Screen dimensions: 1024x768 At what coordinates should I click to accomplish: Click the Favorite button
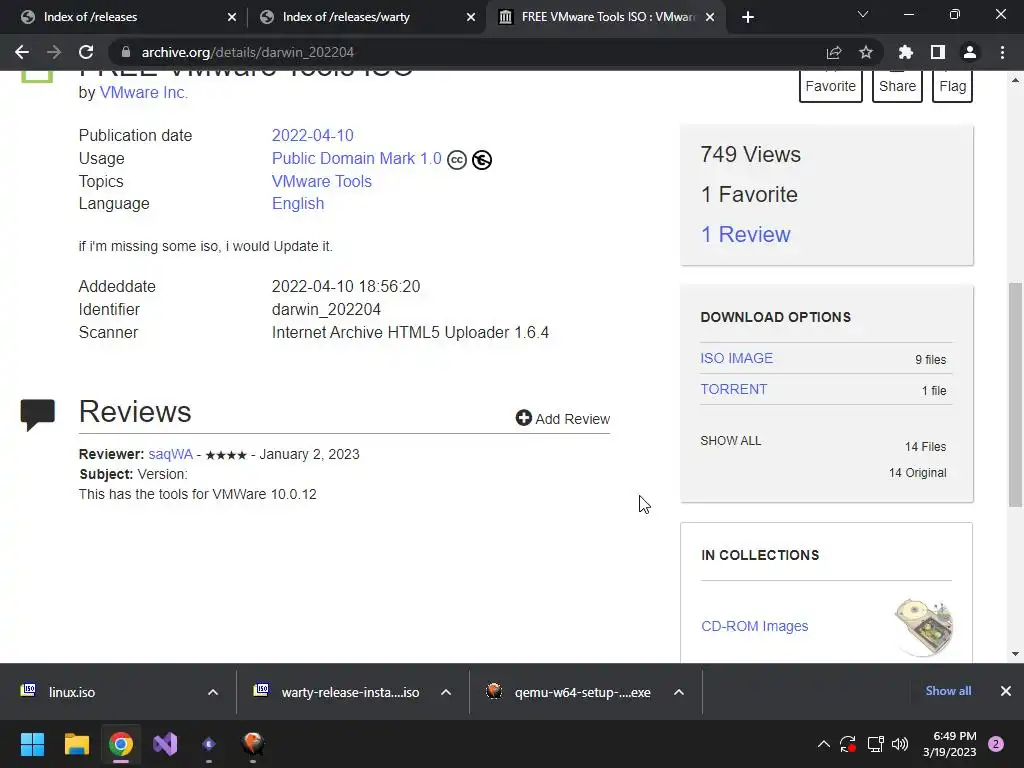(831, 86)
